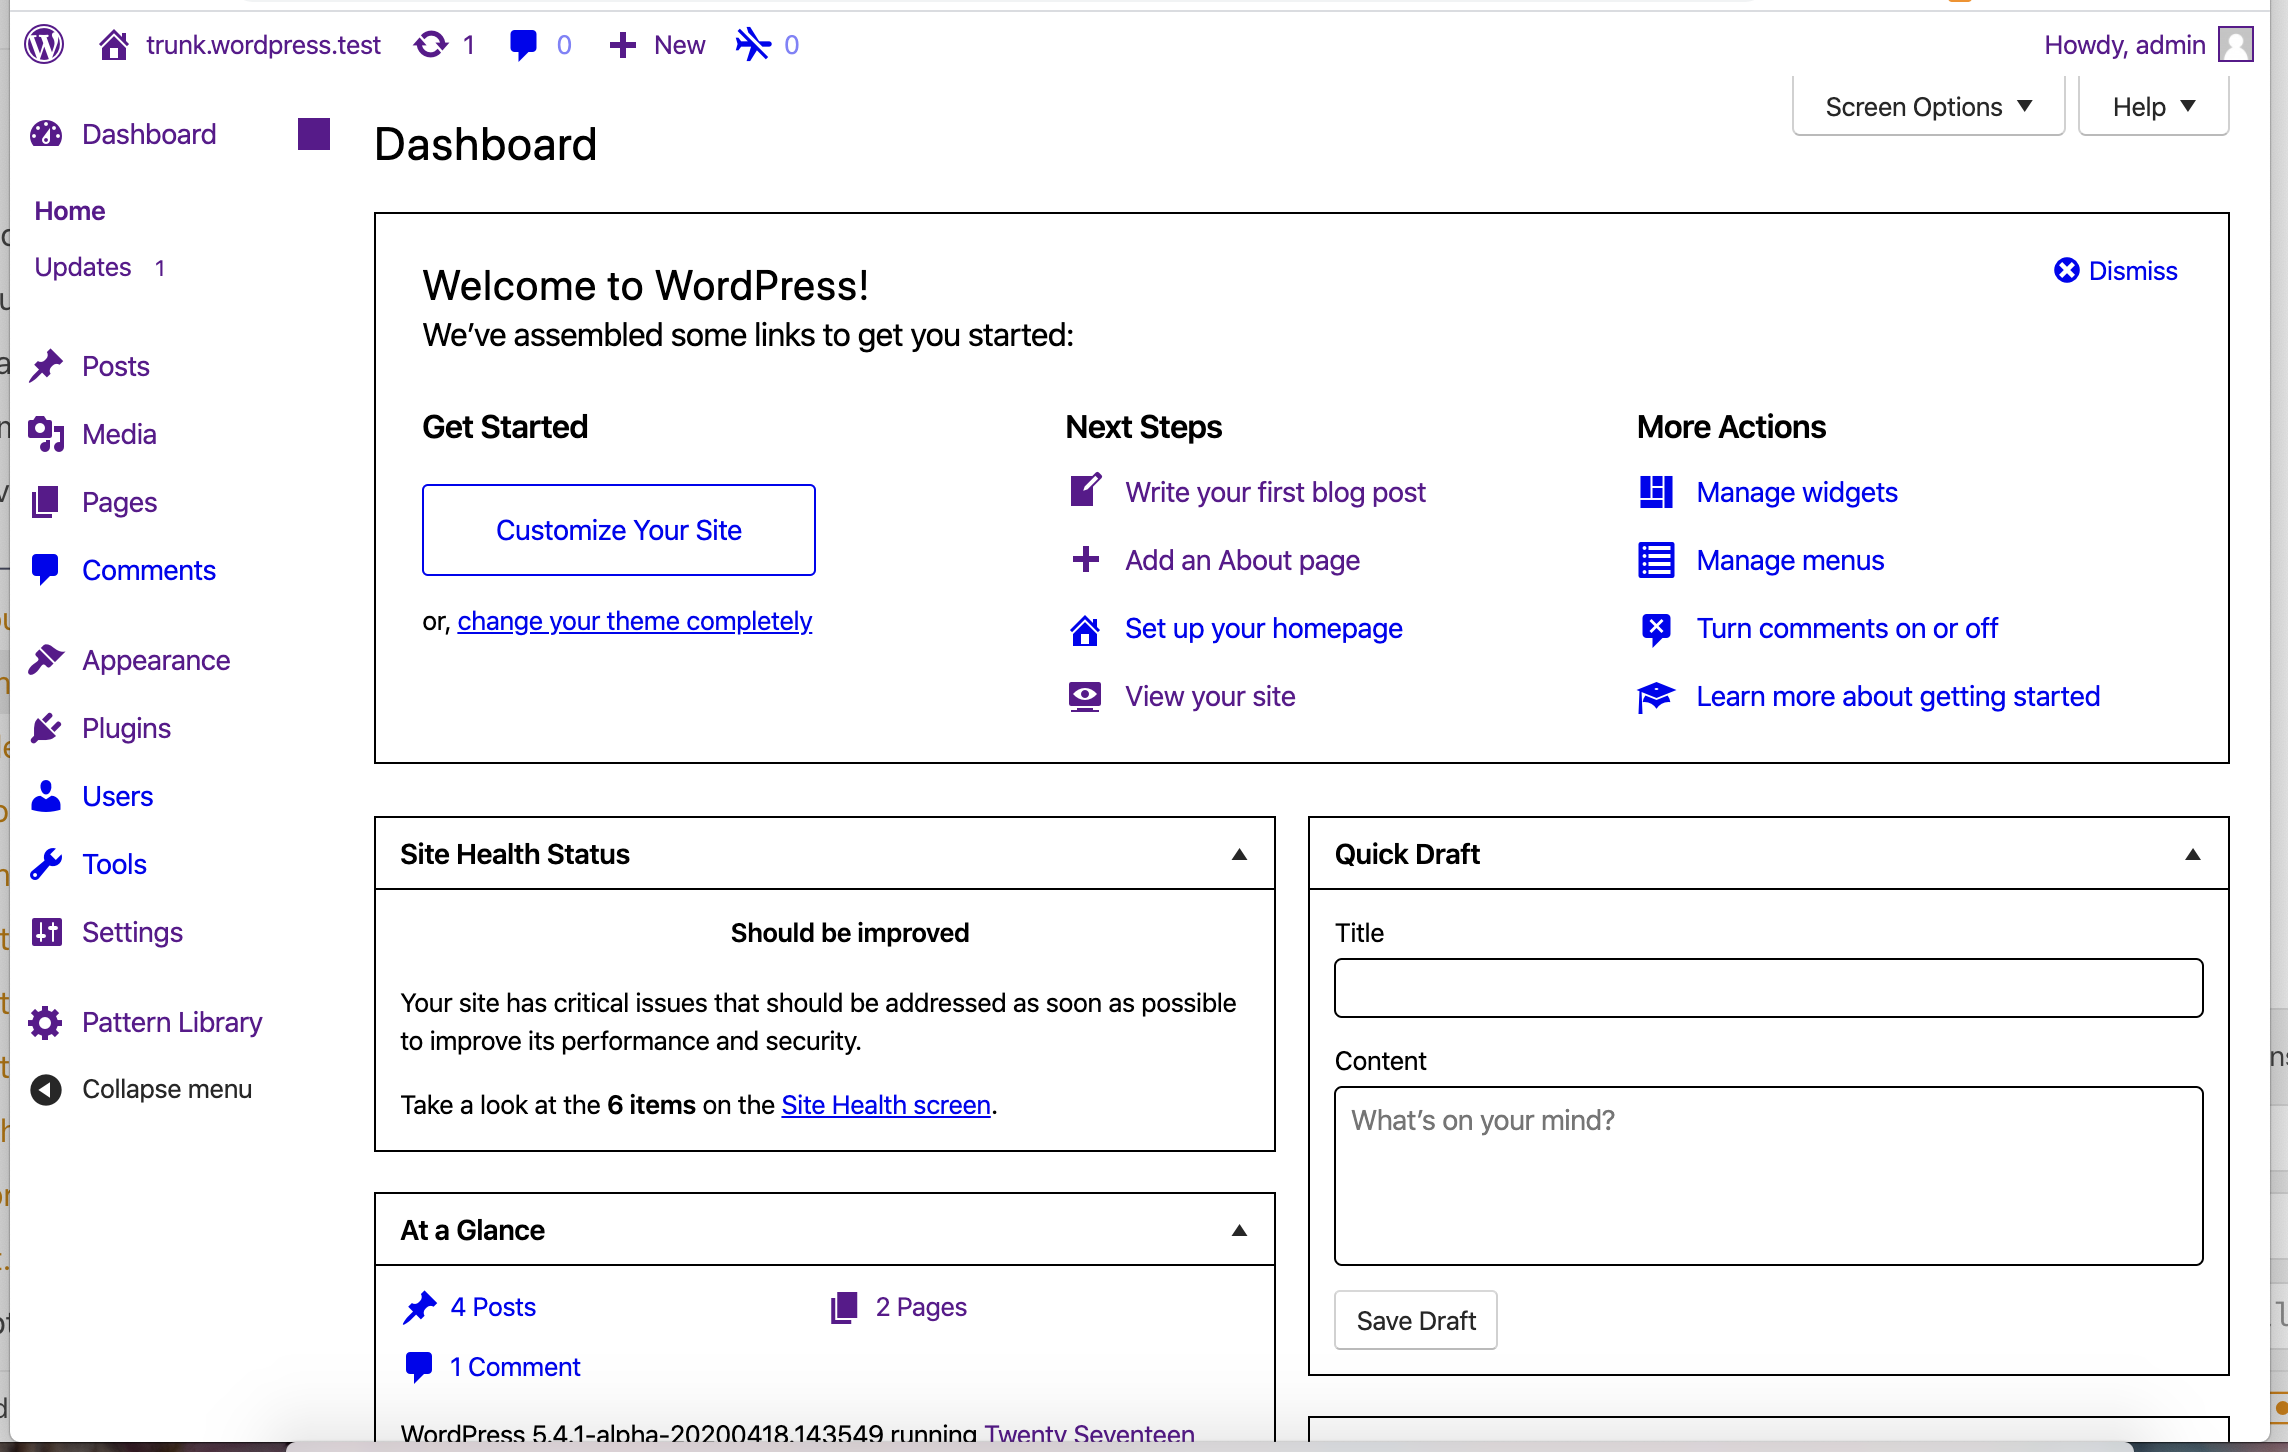Image resolution: width=2288 pixels, height=1452 pixels.
Task: Click the plus icon beside New
Action: coord(622,45)
